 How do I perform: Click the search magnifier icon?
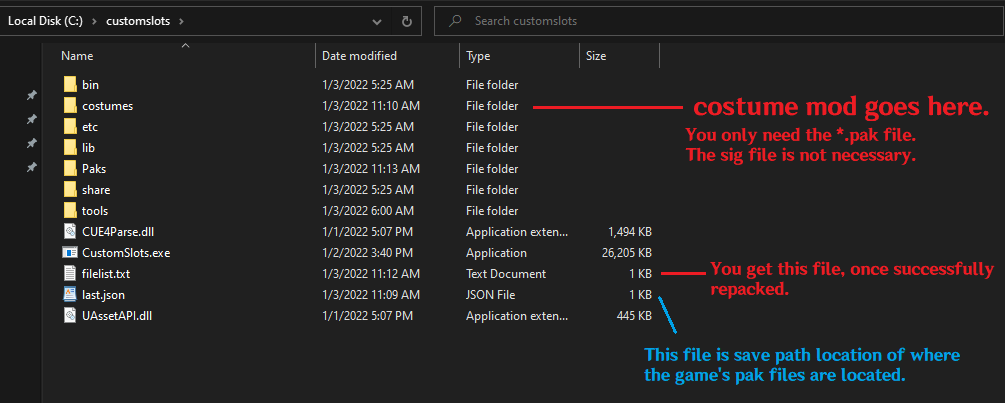tap(456, 21)
